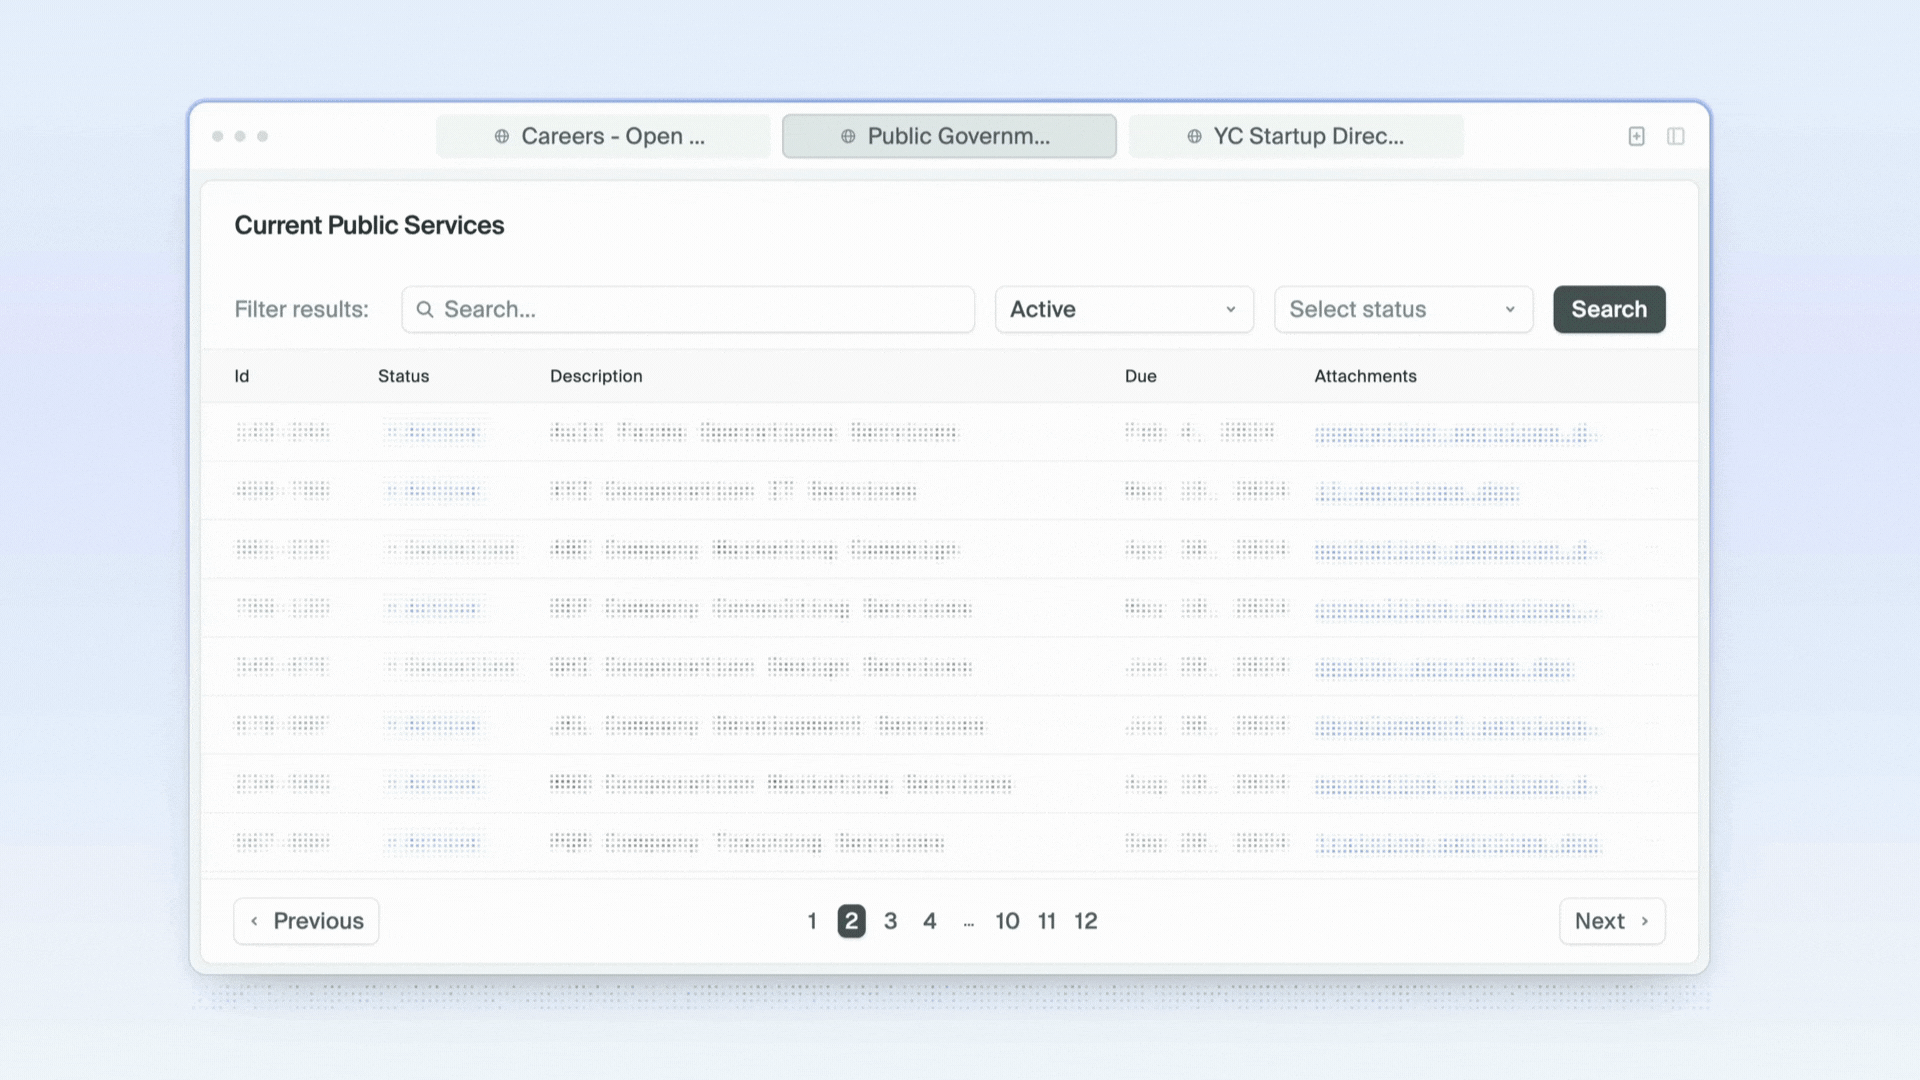Switch to Careers - Open tab
The height and width of the screenshot is (1080, 1920).
click(x=603, y=136)
